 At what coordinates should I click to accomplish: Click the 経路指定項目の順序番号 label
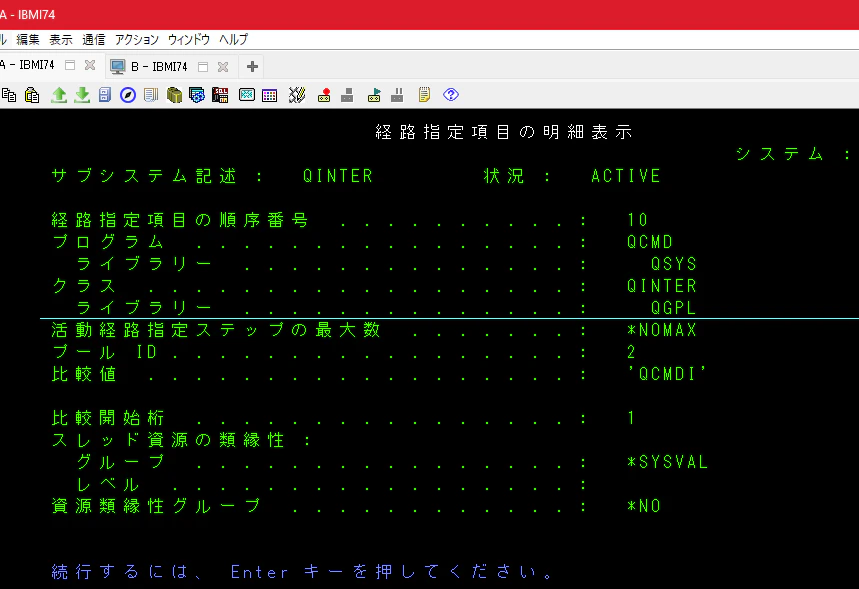point(180,220)
